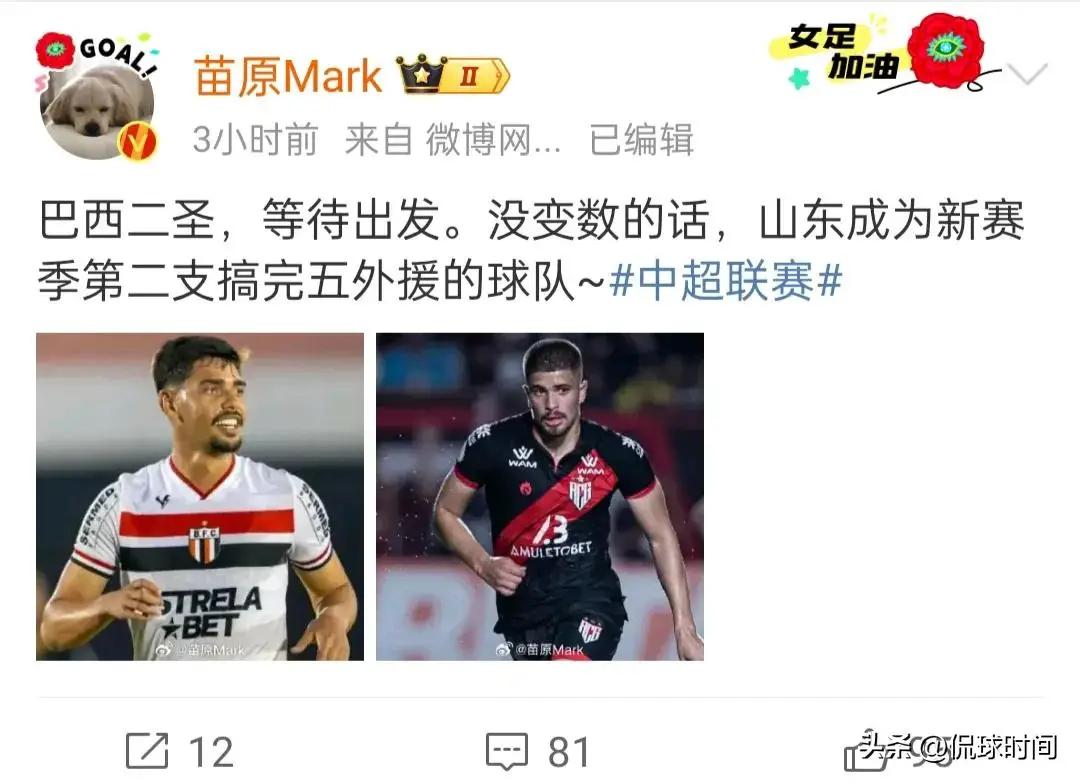
Task: Click the repost count 12
Action: pyautogui.click(x=211, y=752)
